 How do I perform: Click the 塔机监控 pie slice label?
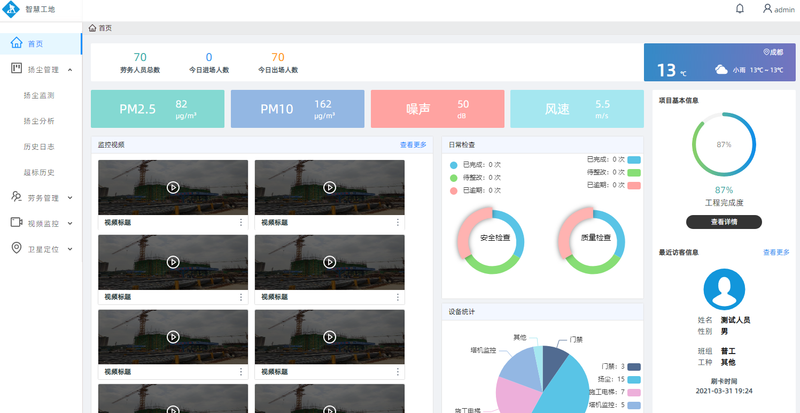483,350
